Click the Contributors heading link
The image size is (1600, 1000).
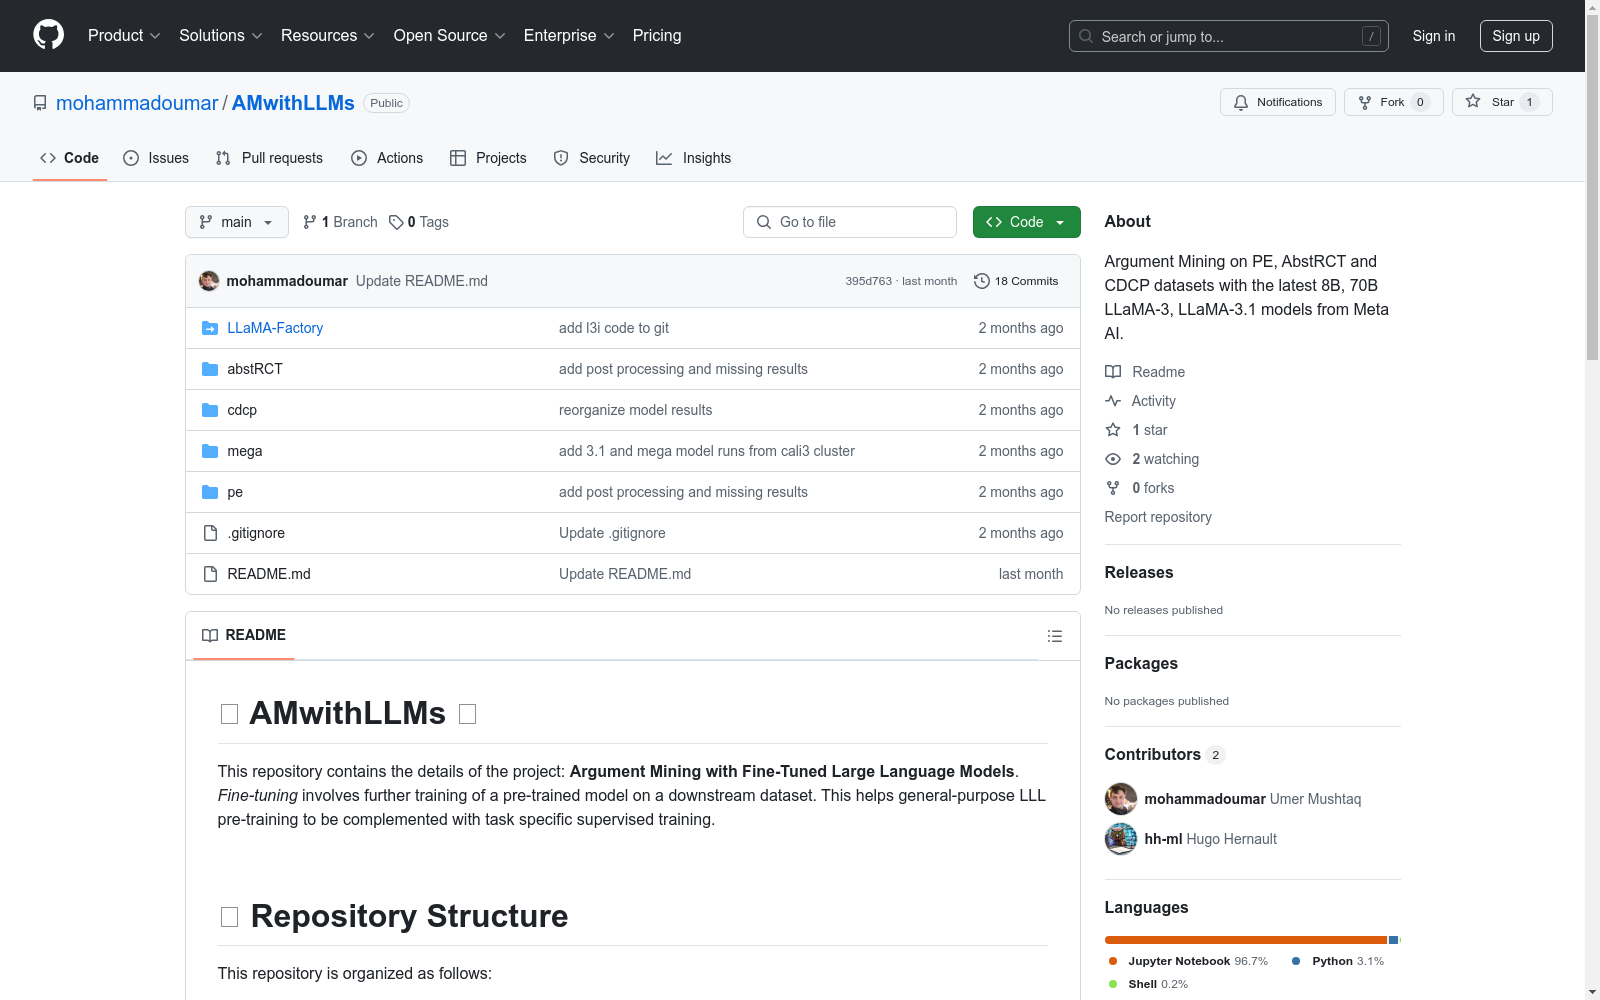1165,755
